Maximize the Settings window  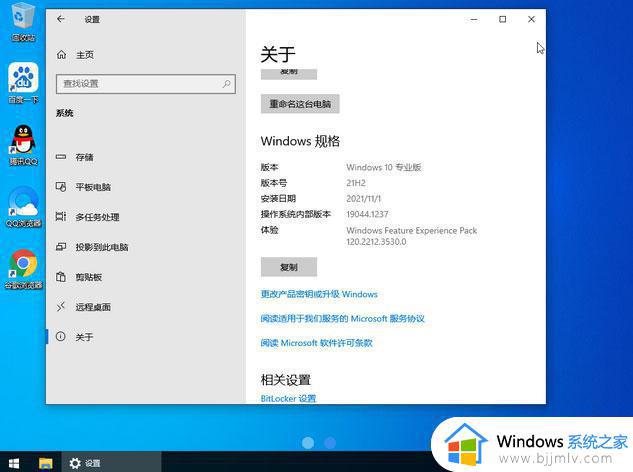pos(503,19)
